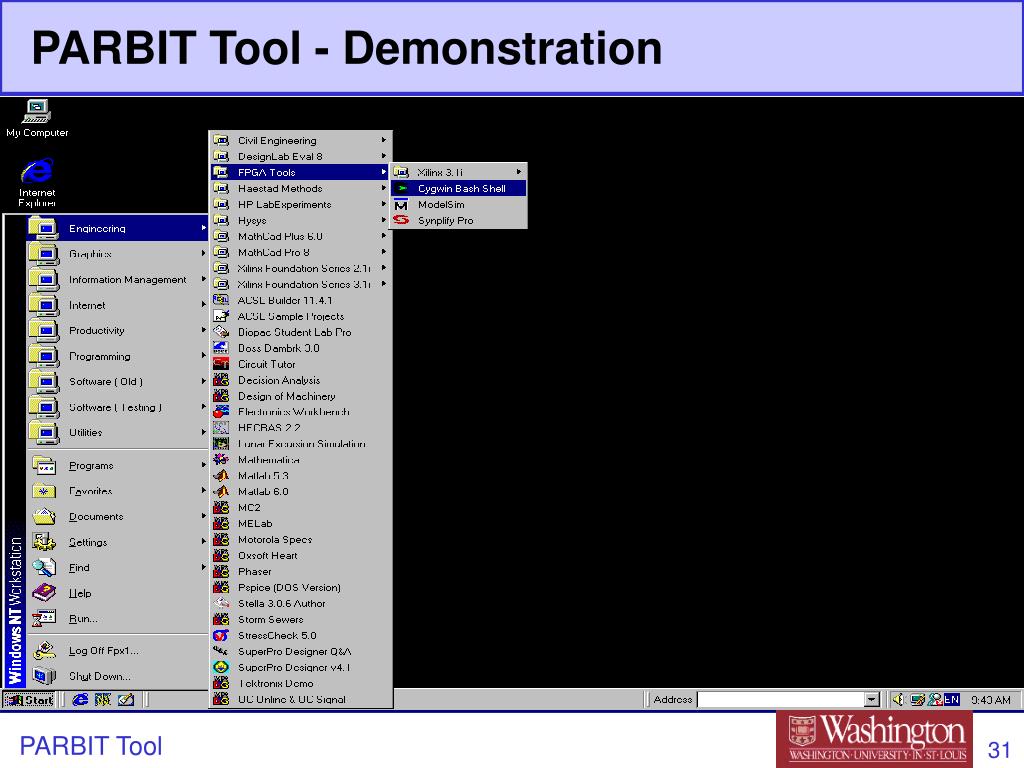Click the Run icon in Start menu
Viewport: 1024px width, 768px height.
[44, 618]
